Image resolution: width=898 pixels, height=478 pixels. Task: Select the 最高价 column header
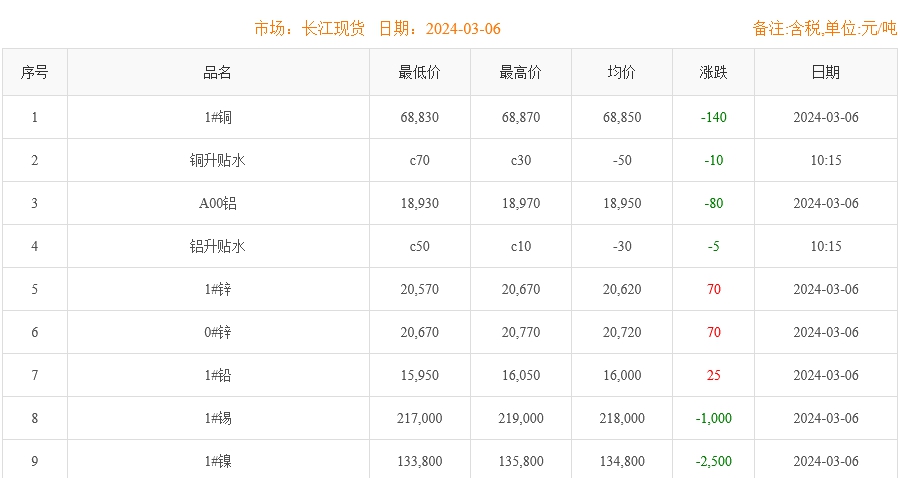pyautogui.click(x=520, y=72)
